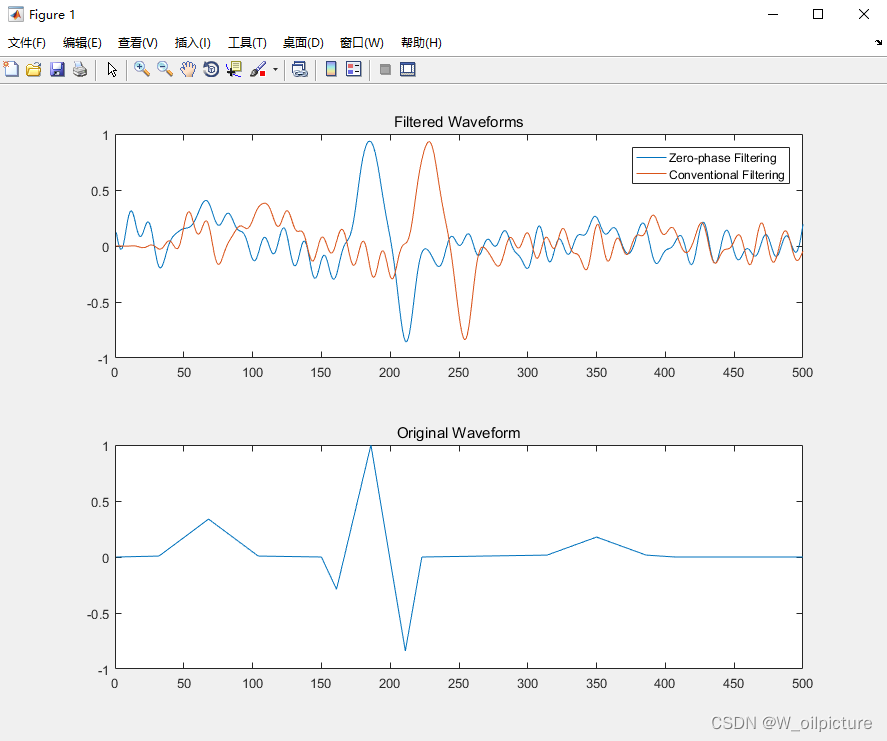Click the New Figure toolbar icon
Viewport: 887px width, 741px height.
11,70
